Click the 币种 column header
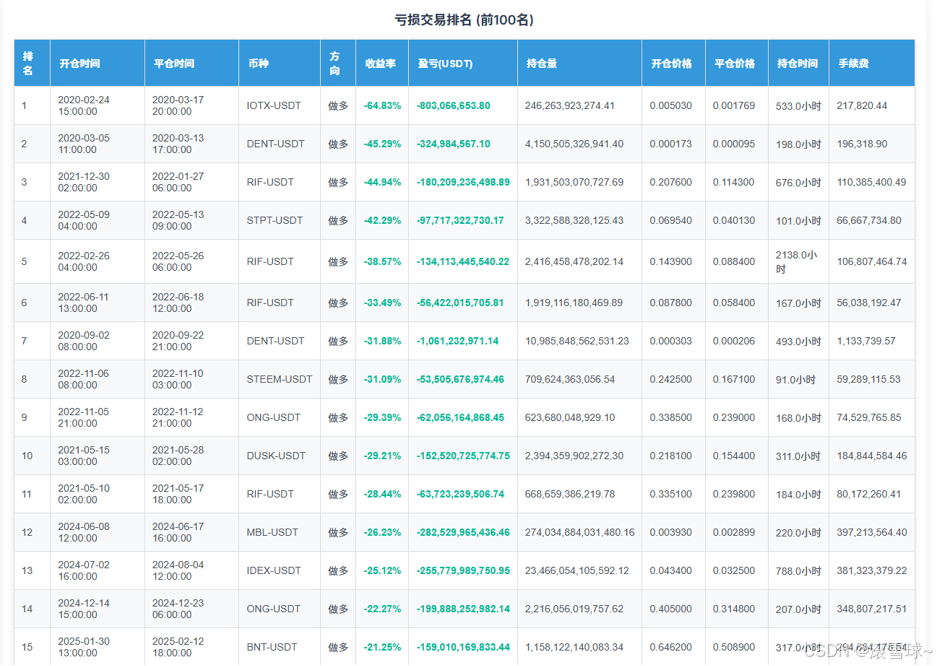Image resolution: width=937 pixels, height=666 pixels. coord(280,63)
